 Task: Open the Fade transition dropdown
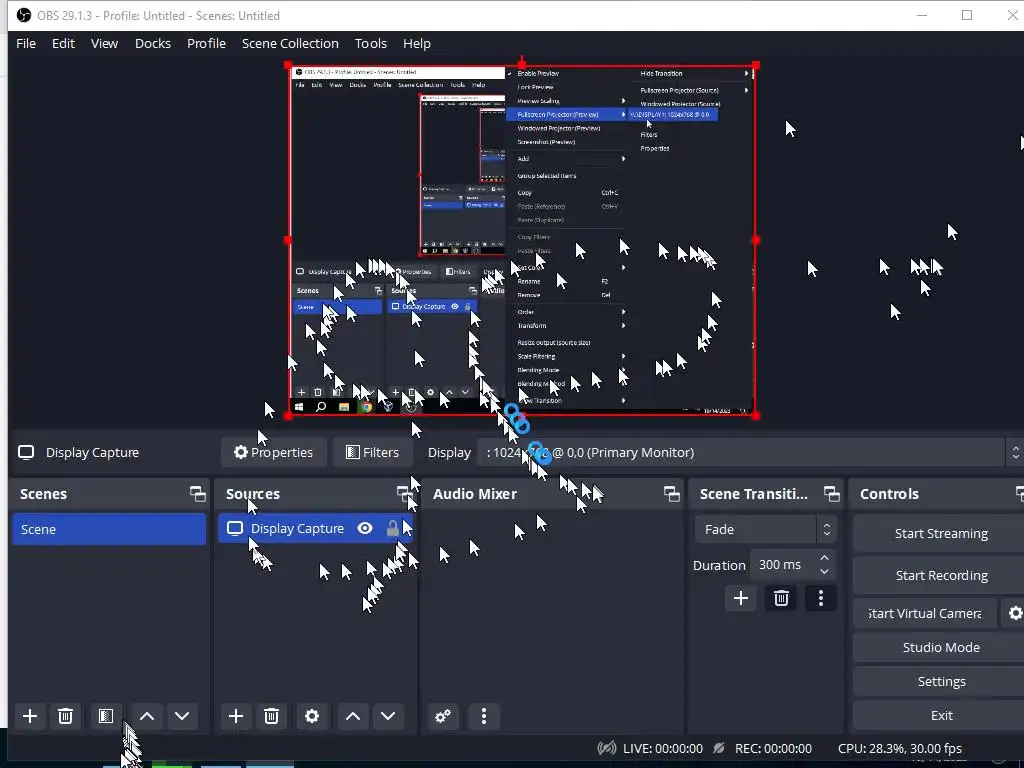point(765,529)
